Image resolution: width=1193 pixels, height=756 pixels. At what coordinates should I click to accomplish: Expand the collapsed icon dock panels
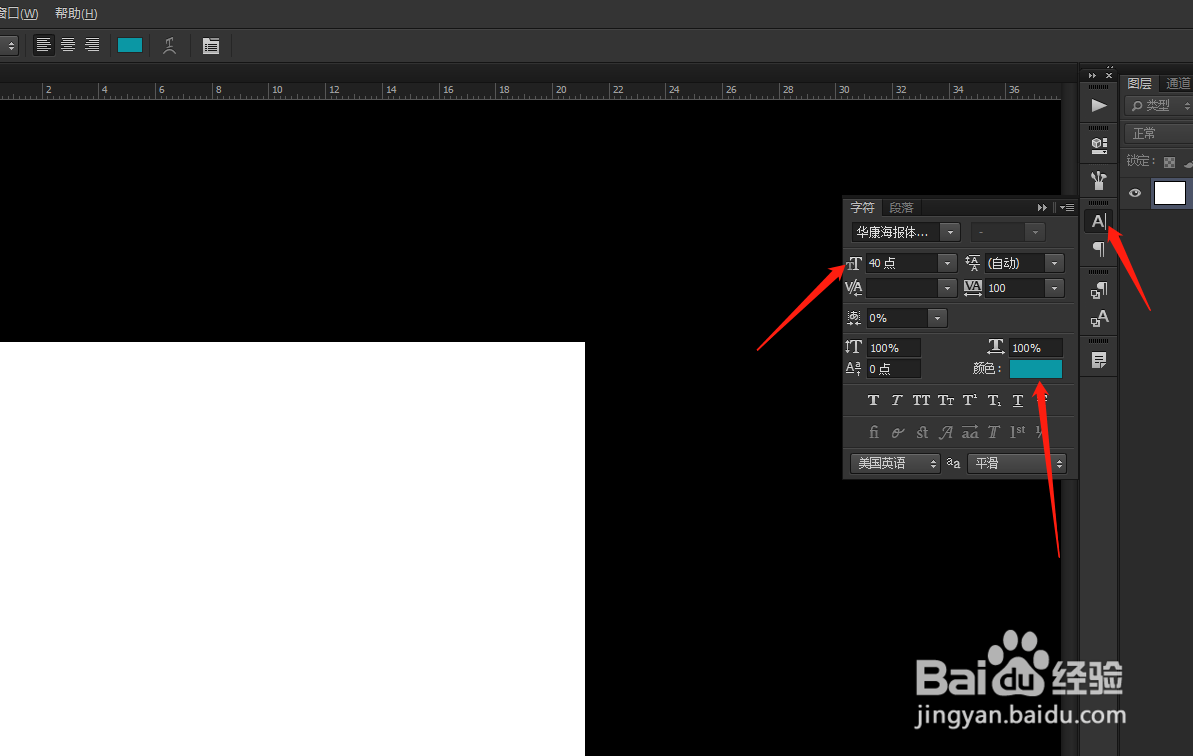pos(1092,75)
